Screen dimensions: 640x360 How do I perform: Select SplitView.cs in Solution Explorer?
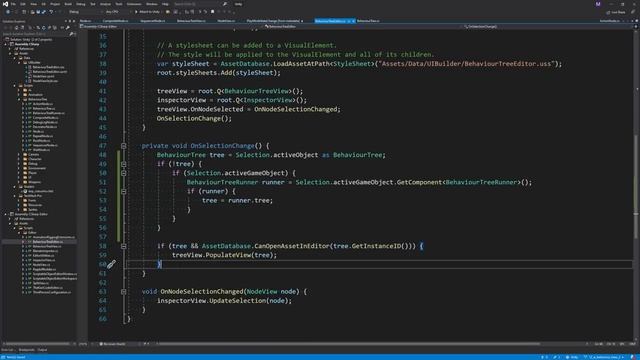click(x=40, y=283)
